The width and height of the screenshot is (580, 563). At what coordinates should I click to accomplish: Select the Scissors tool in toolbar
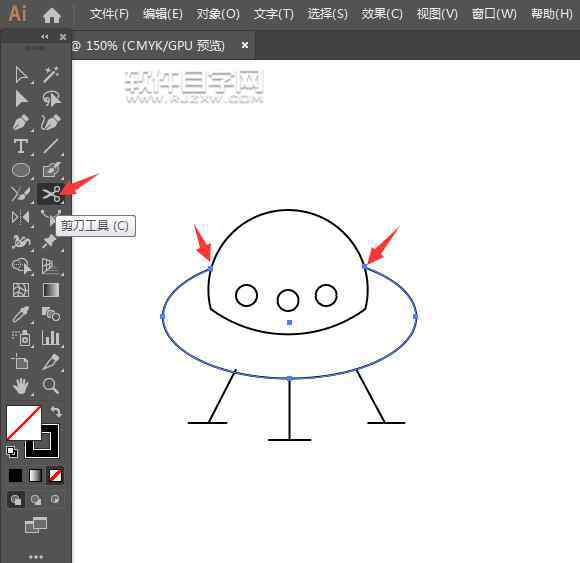(x=51, y=194)
